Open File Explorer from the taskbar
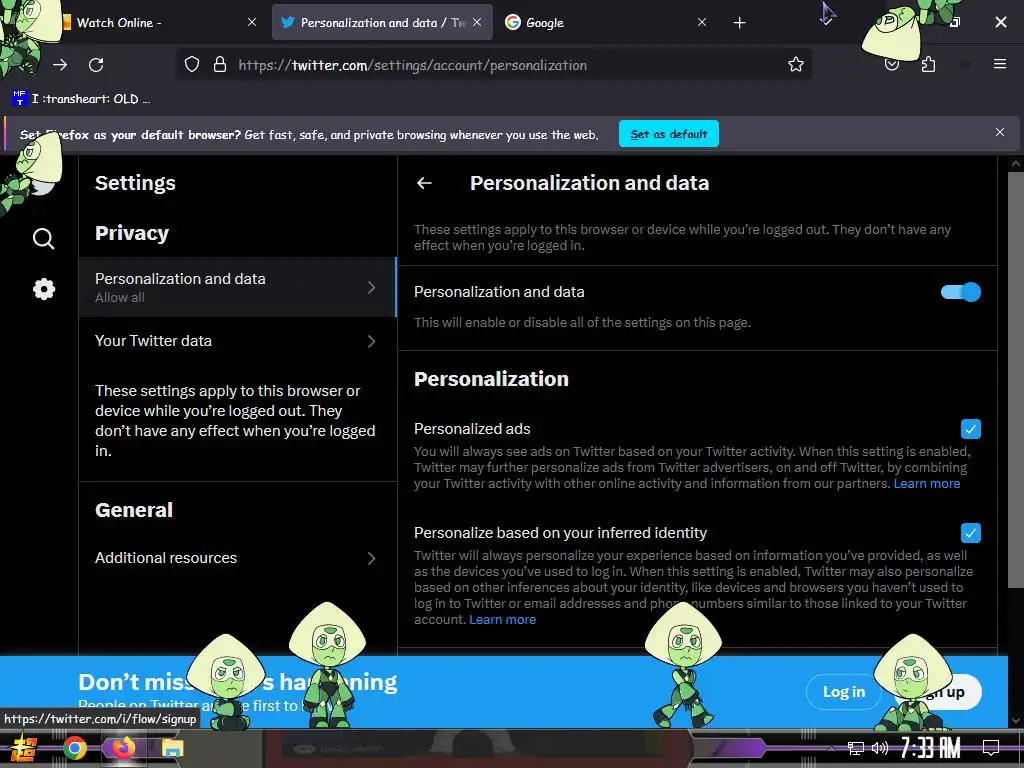The width and height of the screenshot is (1024, 768). (x=172, y=748)
